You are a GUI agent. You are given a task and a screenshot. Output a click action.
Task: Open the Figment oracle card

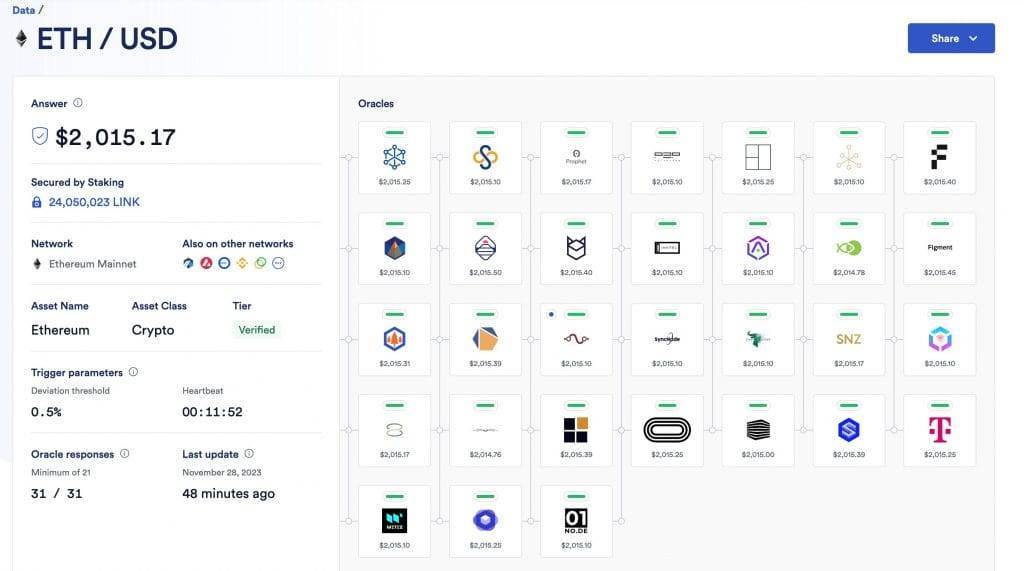(939, 248)
